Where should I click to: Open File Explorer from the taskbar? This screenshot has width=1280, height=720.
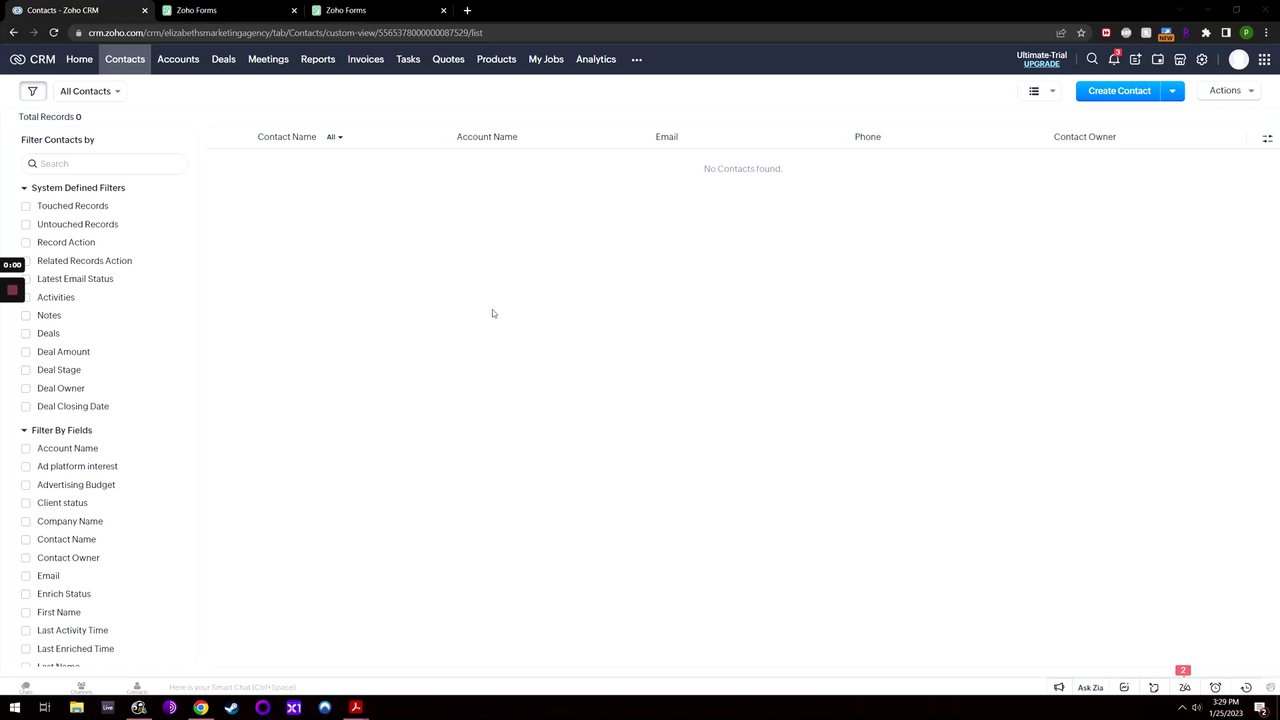(76, 707)
